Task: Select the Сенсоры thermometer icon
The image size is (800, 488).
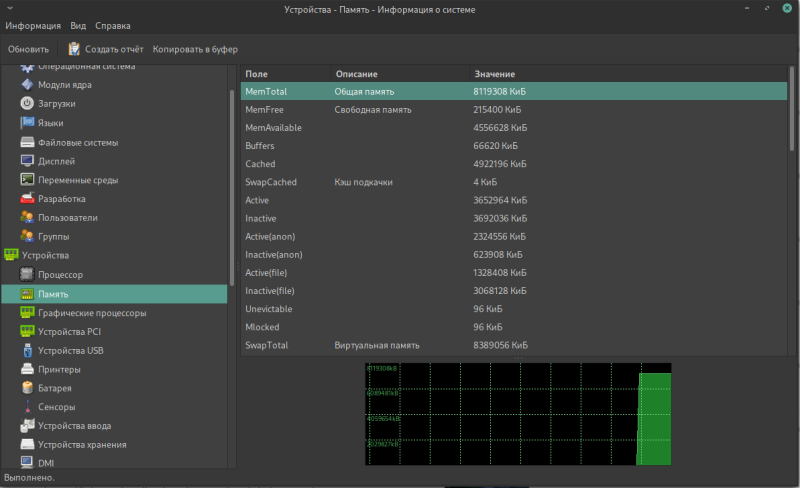Action: [x=28, y=407]
